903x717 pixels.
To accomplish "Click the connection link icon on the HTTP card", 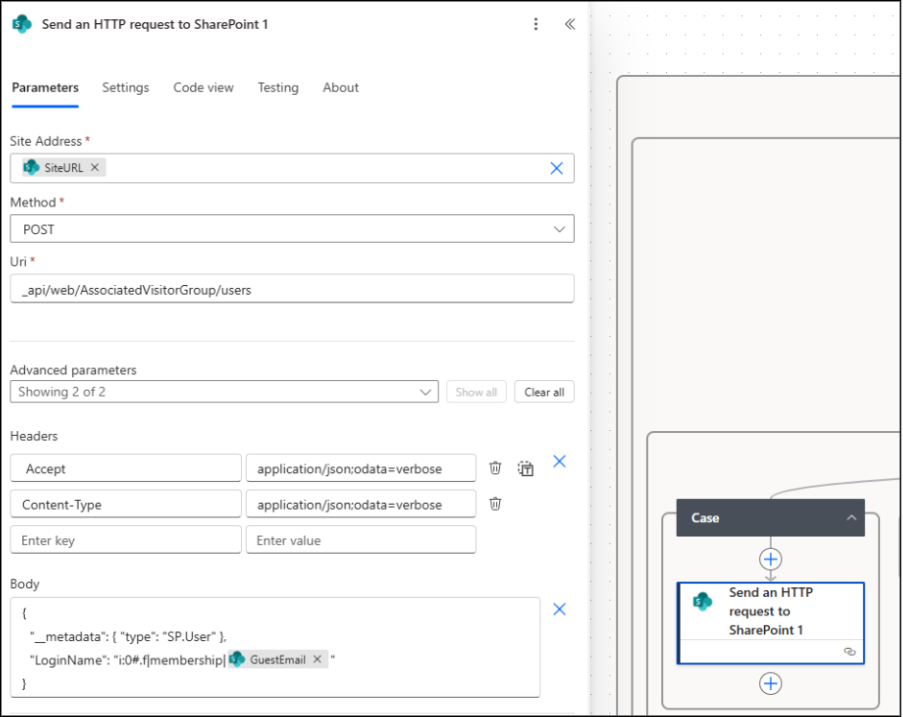I will (x=849, y=650).
